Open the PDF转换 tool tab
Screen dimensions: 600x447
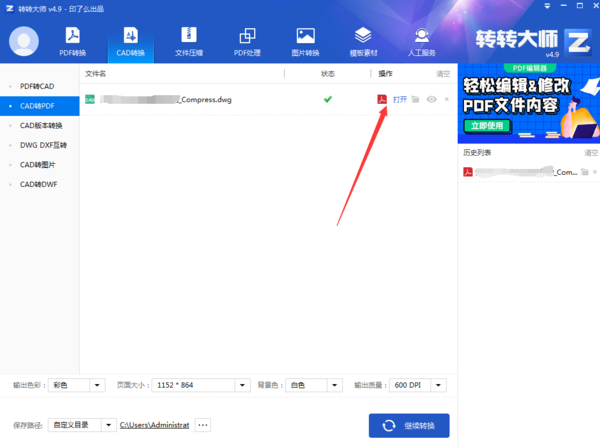pyautogui.click(x=72, y=41)
